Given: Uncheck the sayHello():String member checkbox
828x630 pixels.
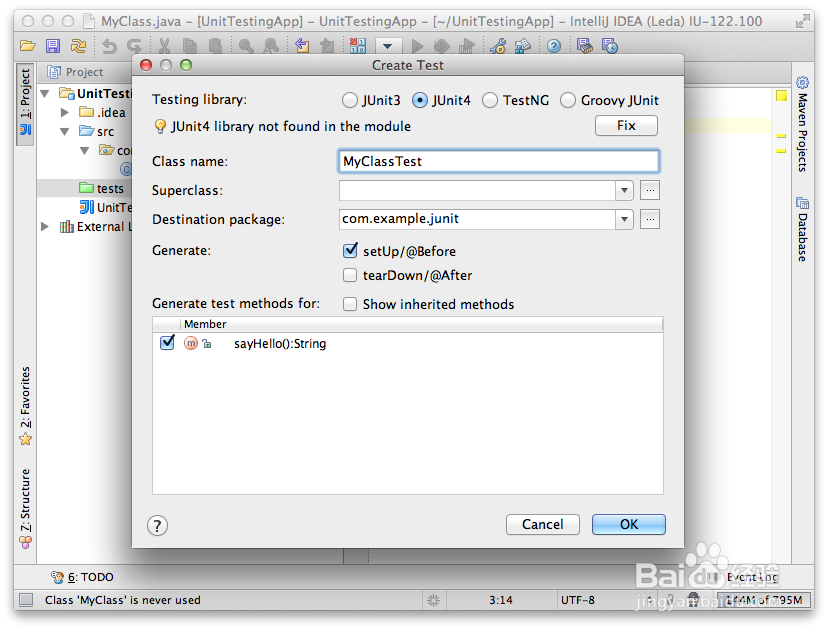Looking at the screenshot, I should click(x=167, y=343).
